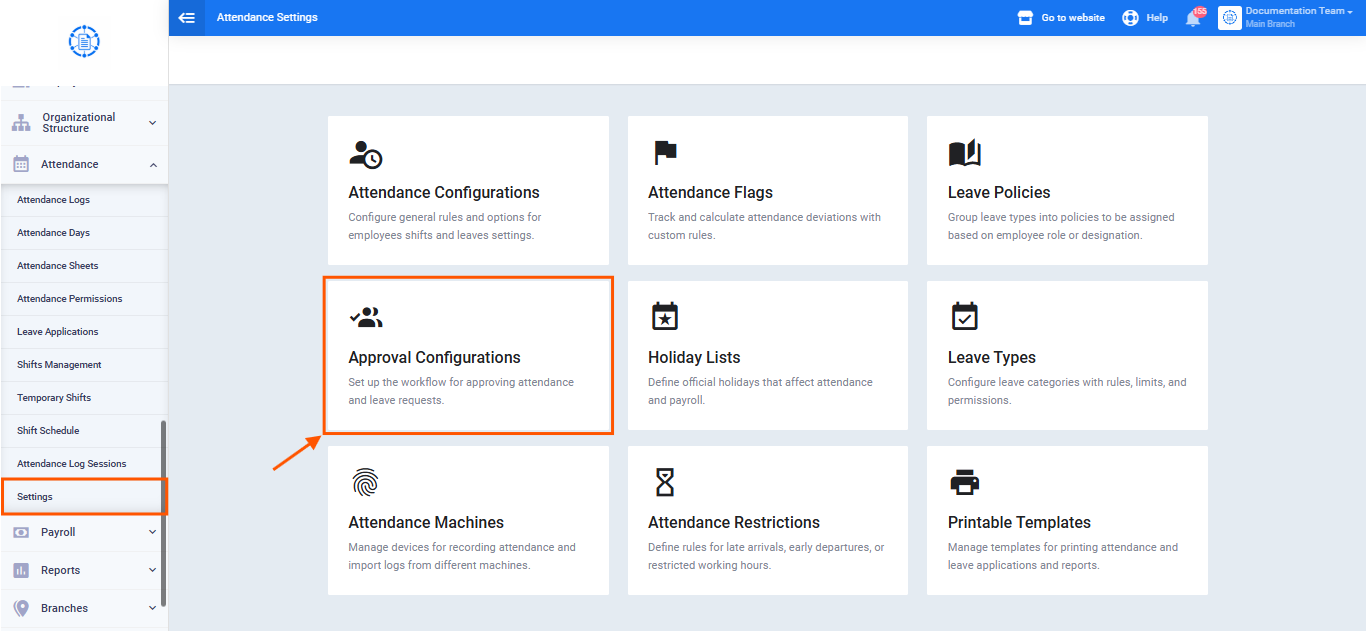Click the Leave Policies open book icon
1366x631 pixels.
[965, 153]
